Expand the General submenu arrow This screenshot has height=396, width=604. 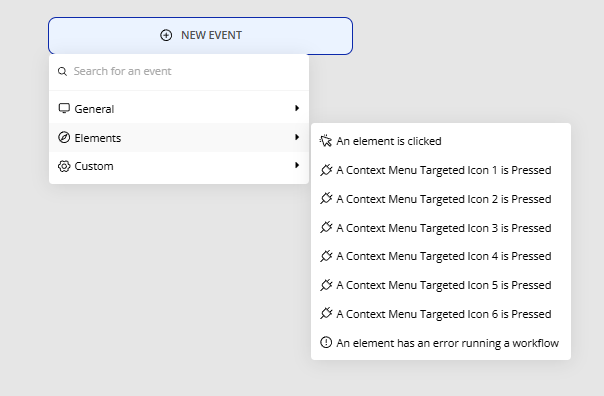point(297,108)
